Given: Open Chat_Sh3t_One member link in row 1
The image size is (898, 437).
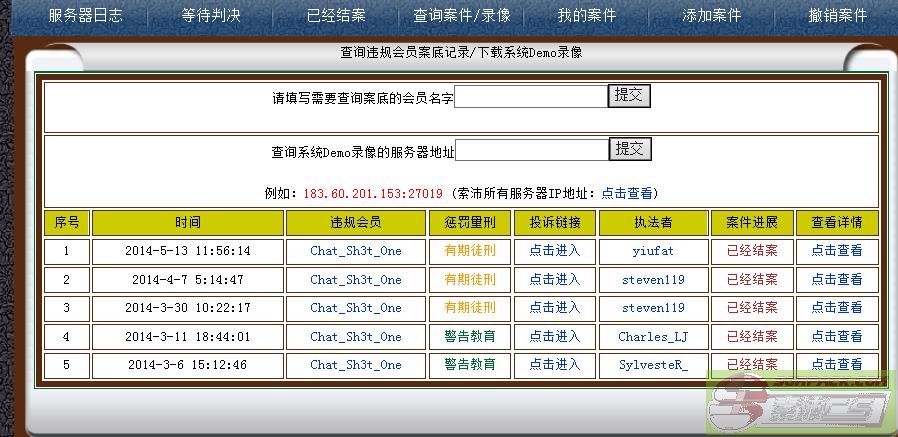Looking at the screenshot, I should 355,251.
